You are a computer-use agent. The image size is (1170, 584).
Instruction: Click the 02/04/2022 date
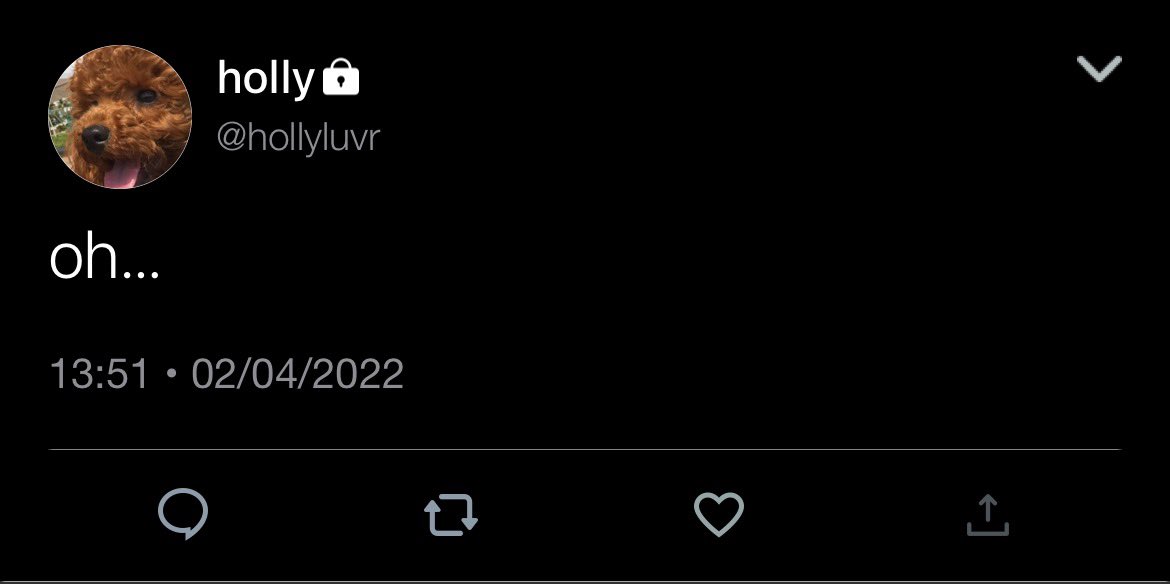298,374
